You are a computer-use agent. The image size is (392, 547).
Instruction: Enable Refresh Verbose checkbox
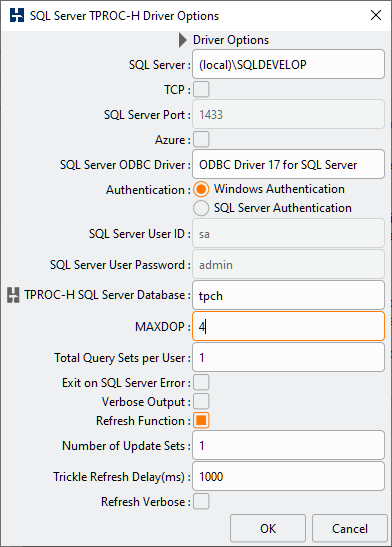click(x=201, y=501)
